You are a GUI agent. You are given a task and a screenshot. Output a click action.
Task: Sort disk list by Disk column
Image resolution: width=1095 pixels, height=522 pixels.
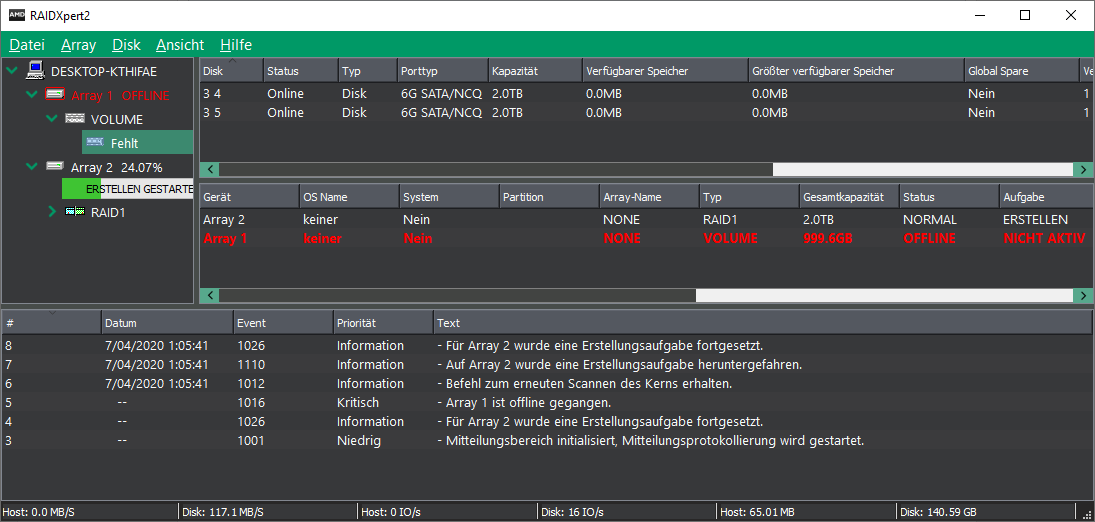pyautogui.click(x=232, y=71)
